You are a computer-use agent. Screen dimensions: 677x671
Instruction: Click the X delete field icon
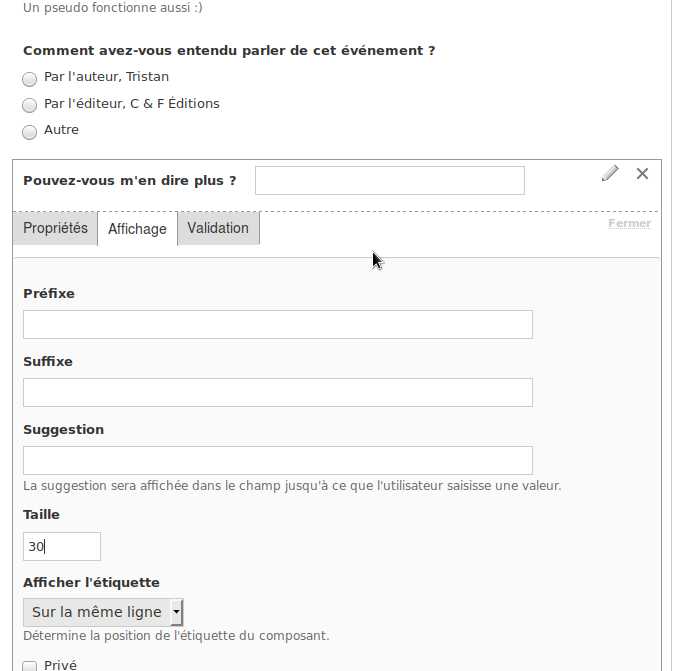coord(642,174)
